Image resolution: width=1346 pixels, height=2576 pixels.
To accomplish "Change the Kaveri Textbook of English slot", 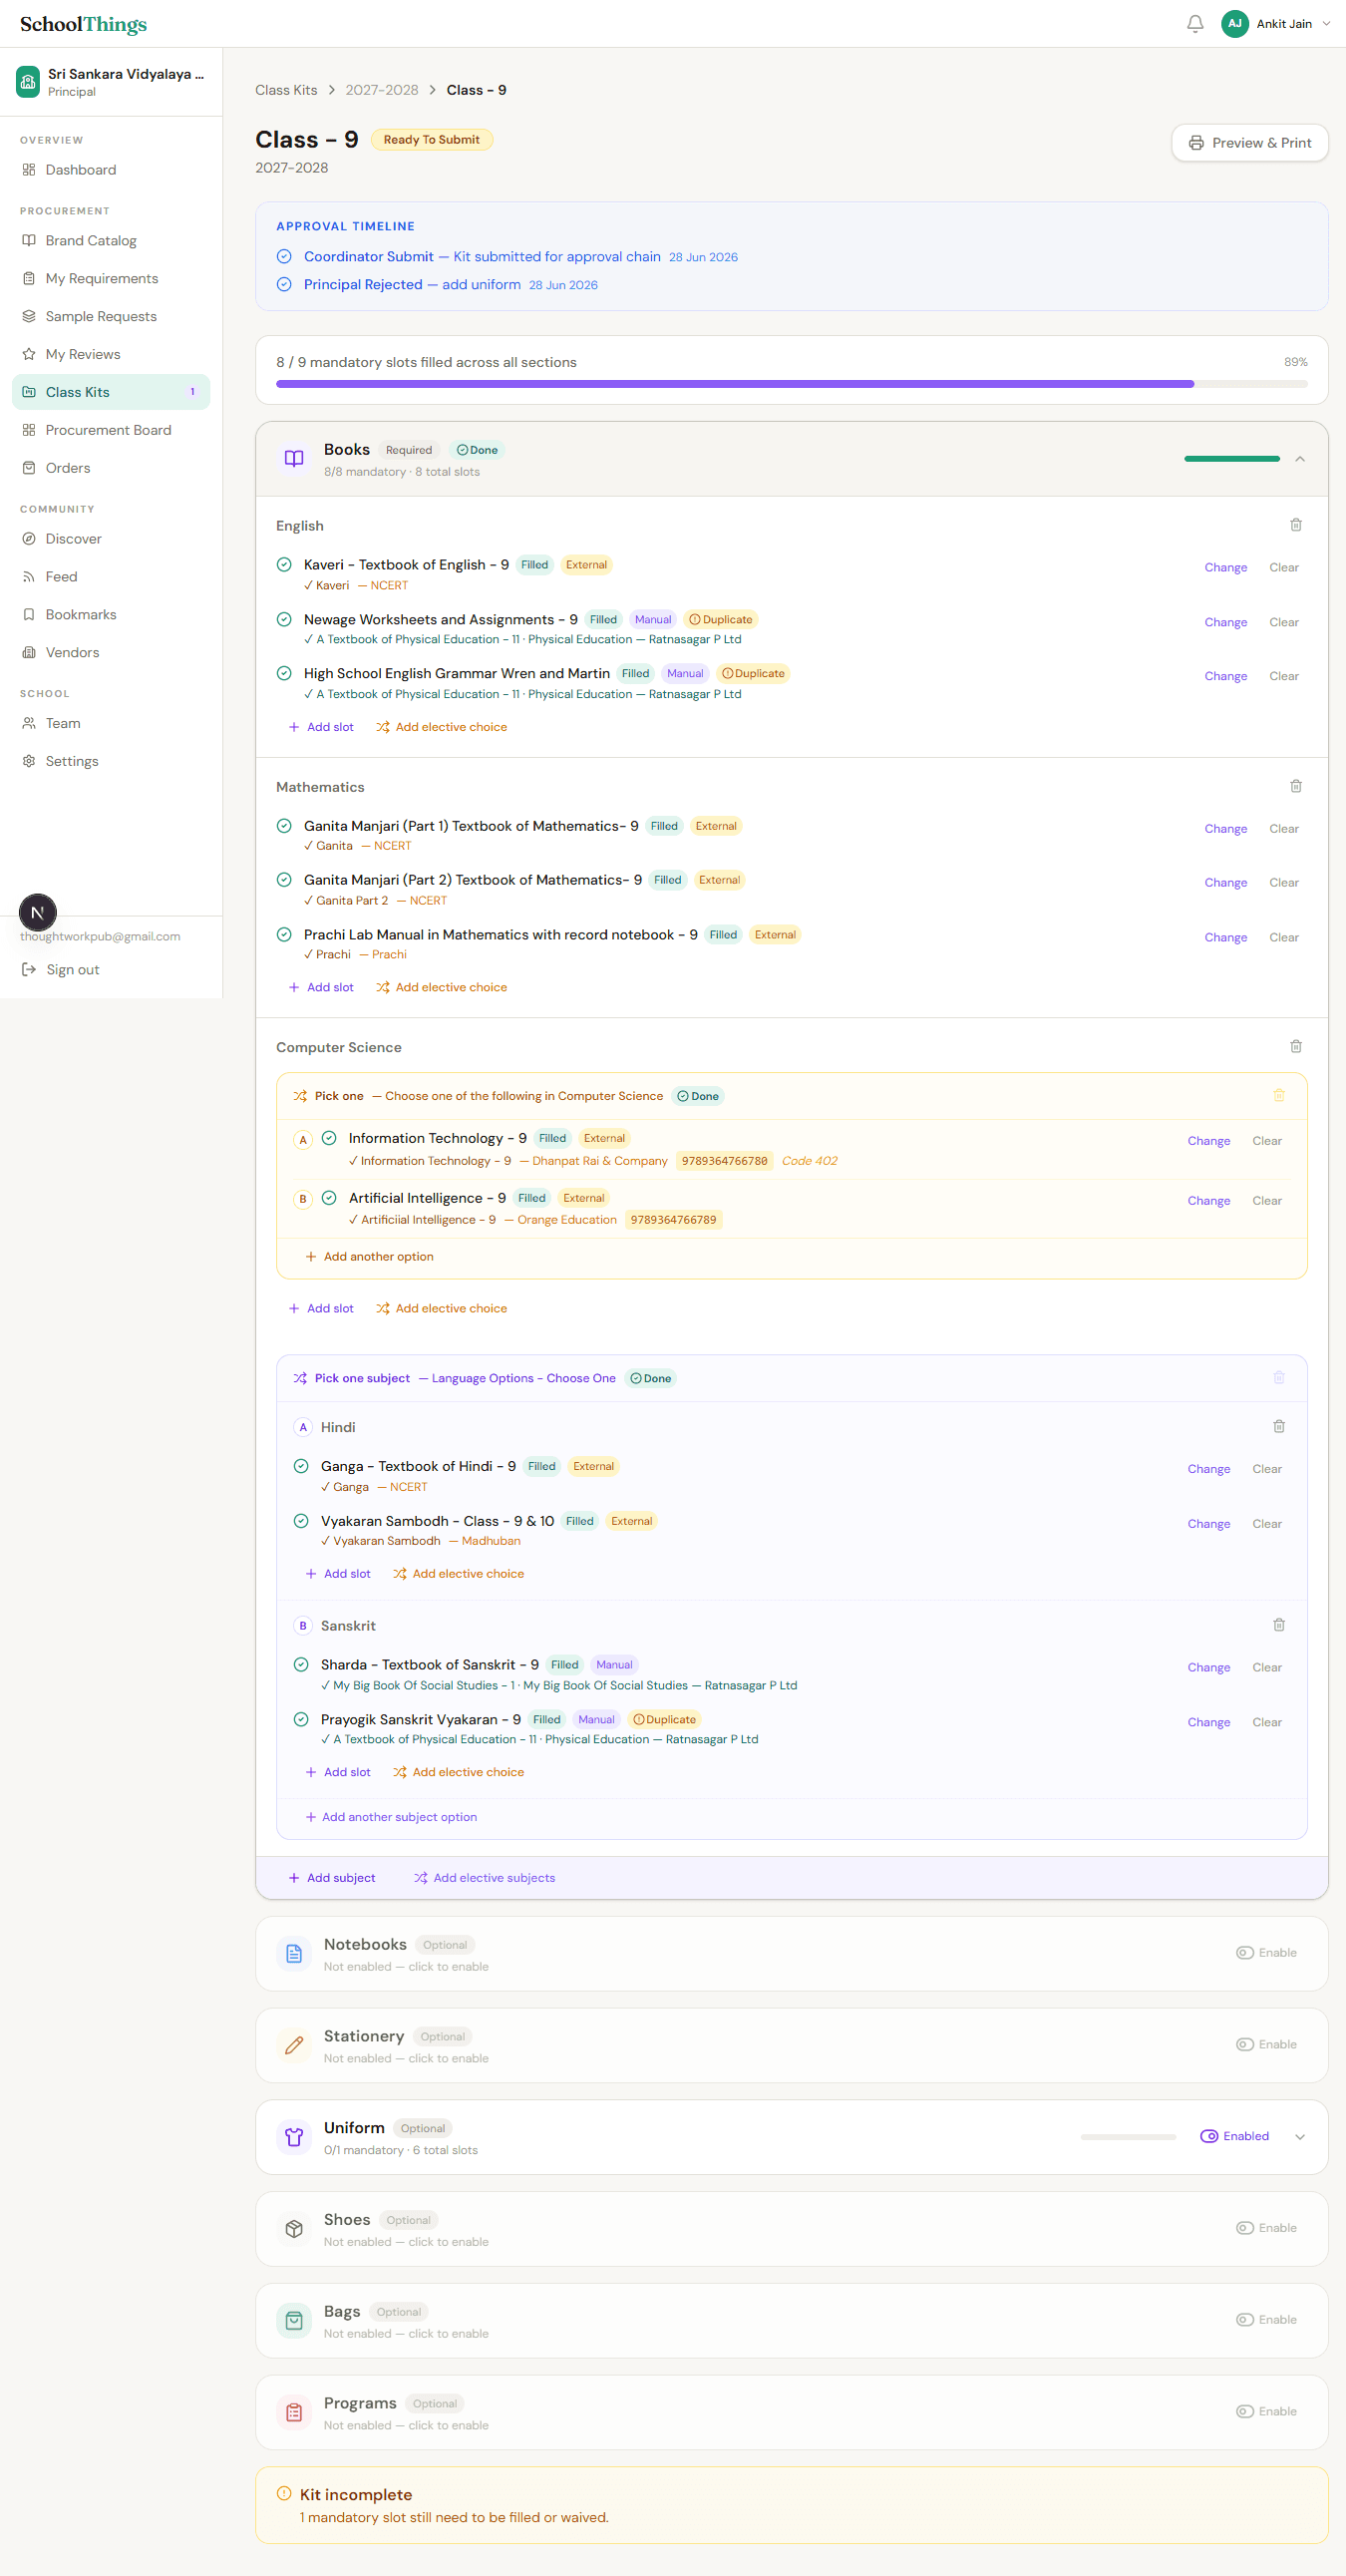I will coord(1225,567).
